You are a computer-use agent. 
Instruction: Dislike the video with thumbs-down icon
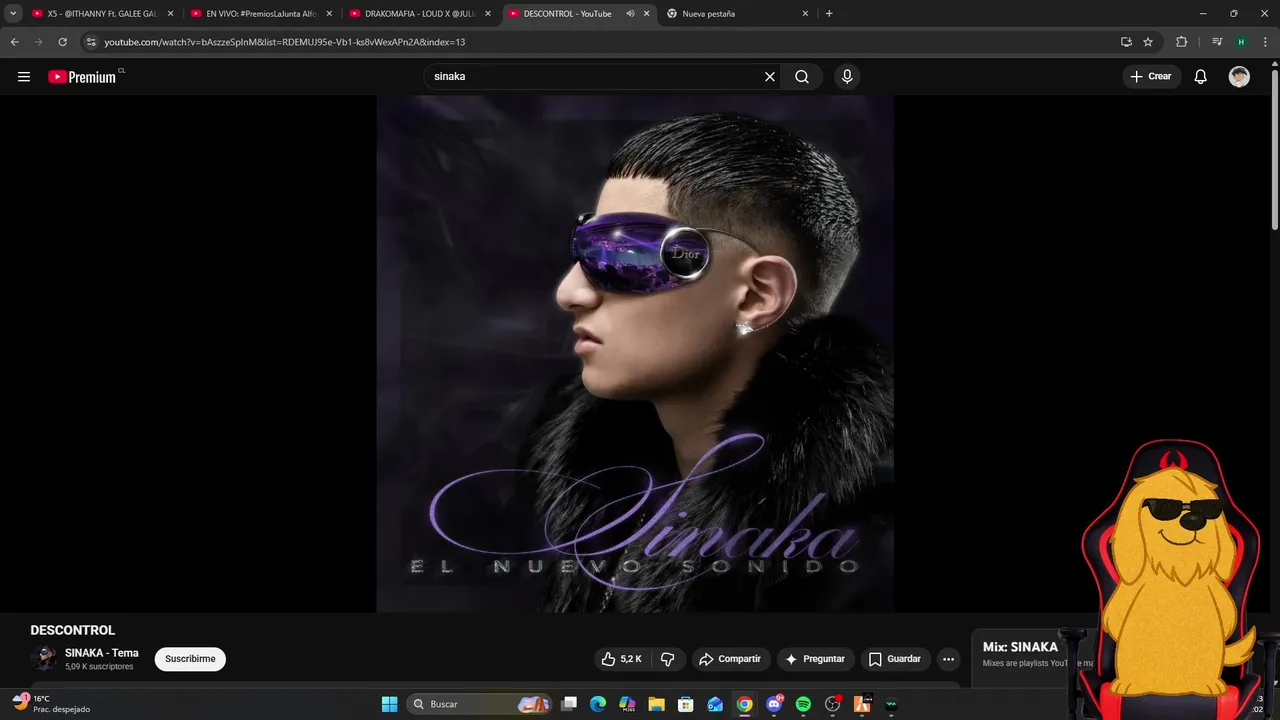pos(668,659)
